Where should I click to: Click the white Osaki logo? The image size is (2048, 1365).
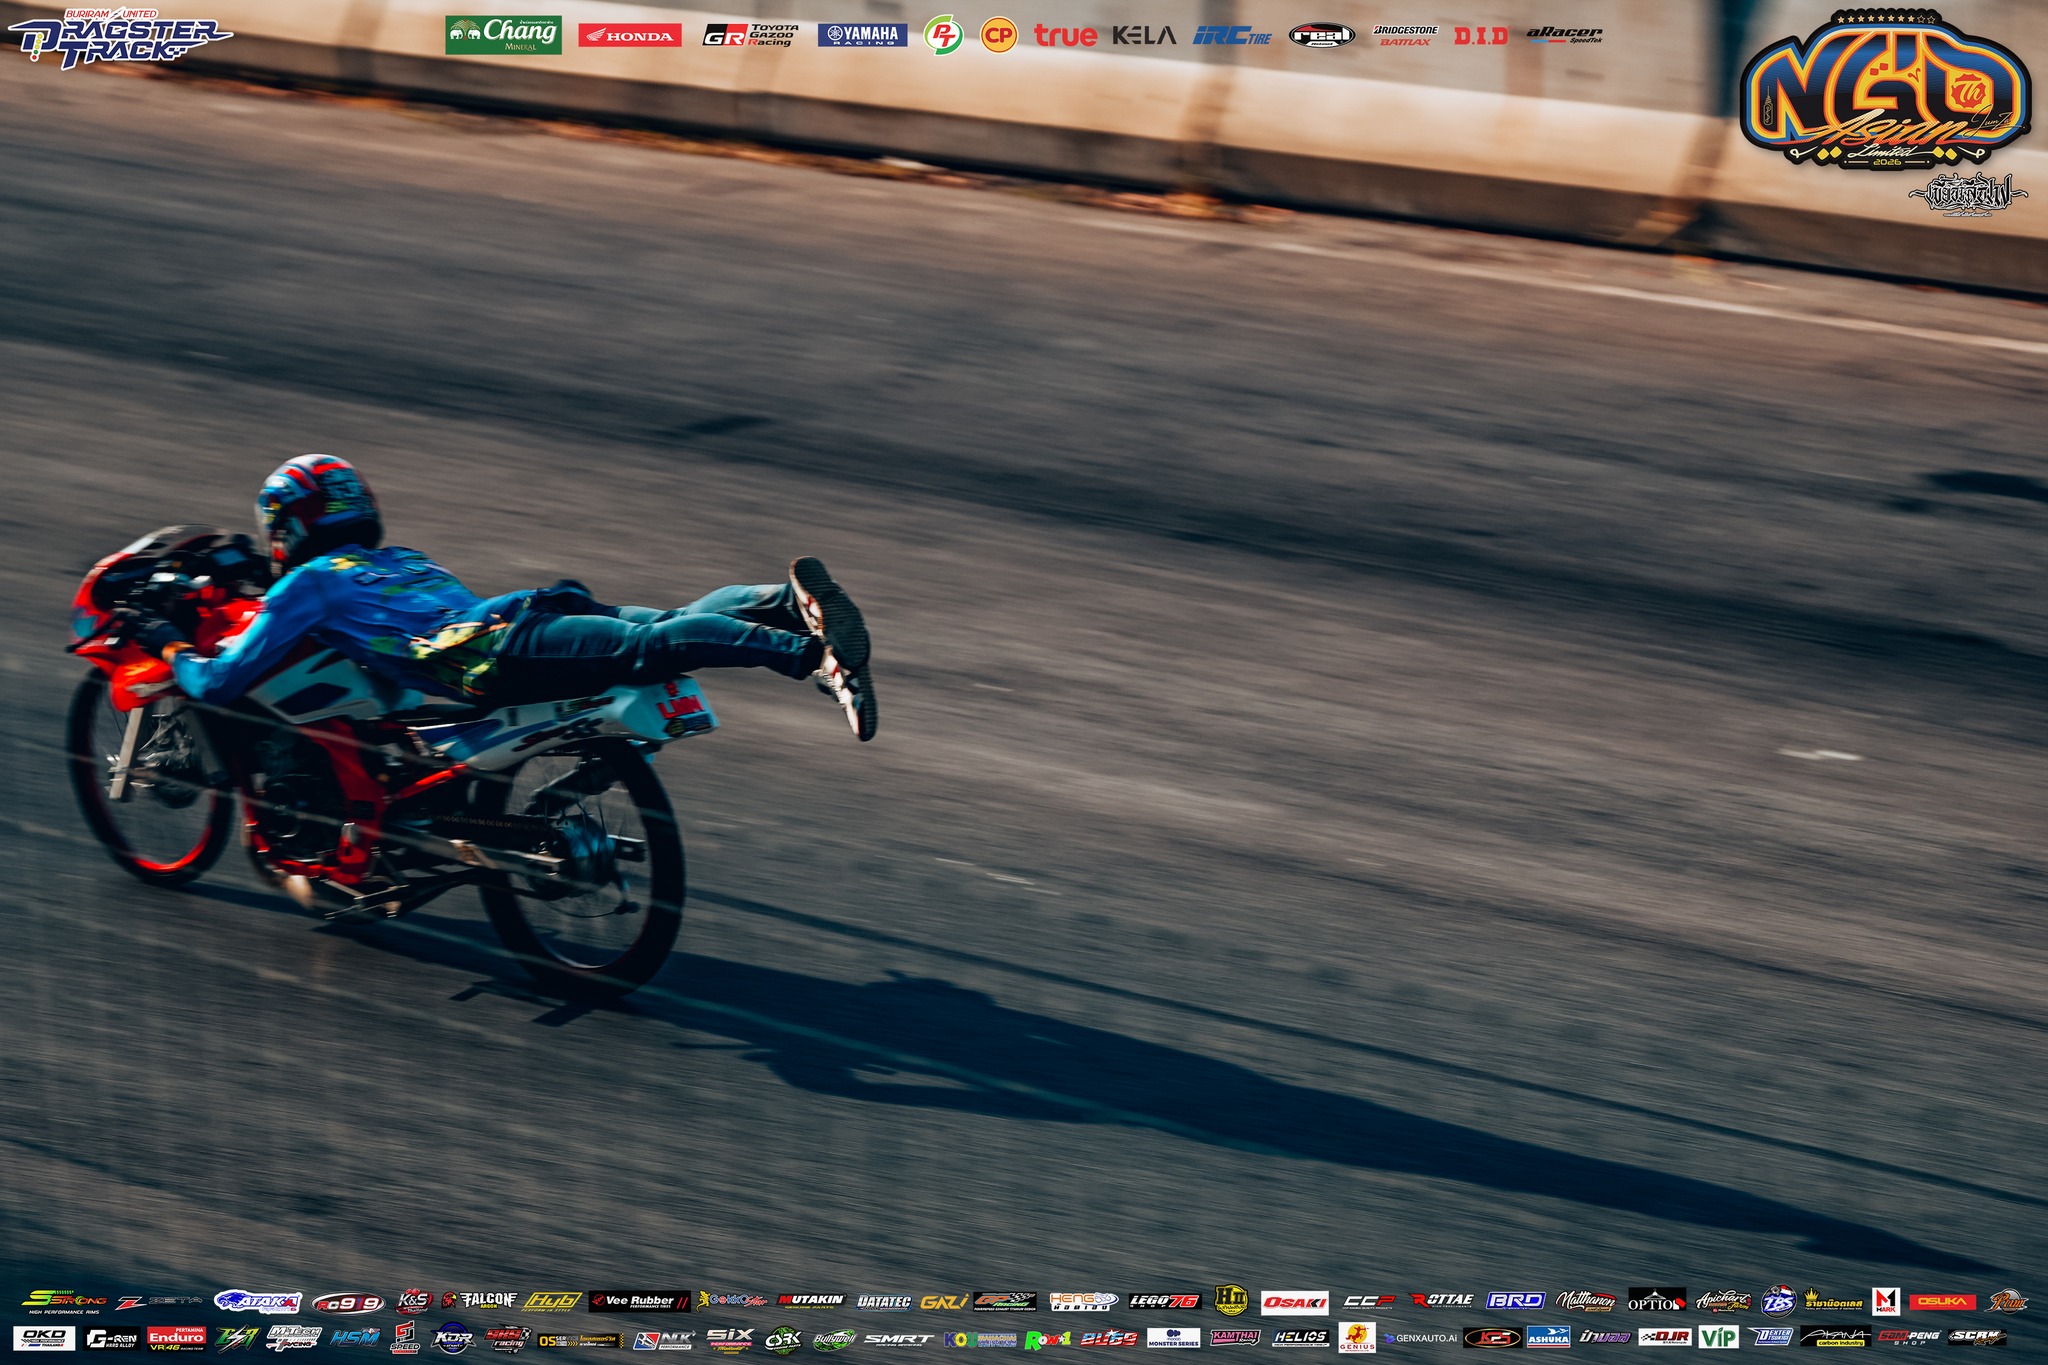point(1294,1302)
